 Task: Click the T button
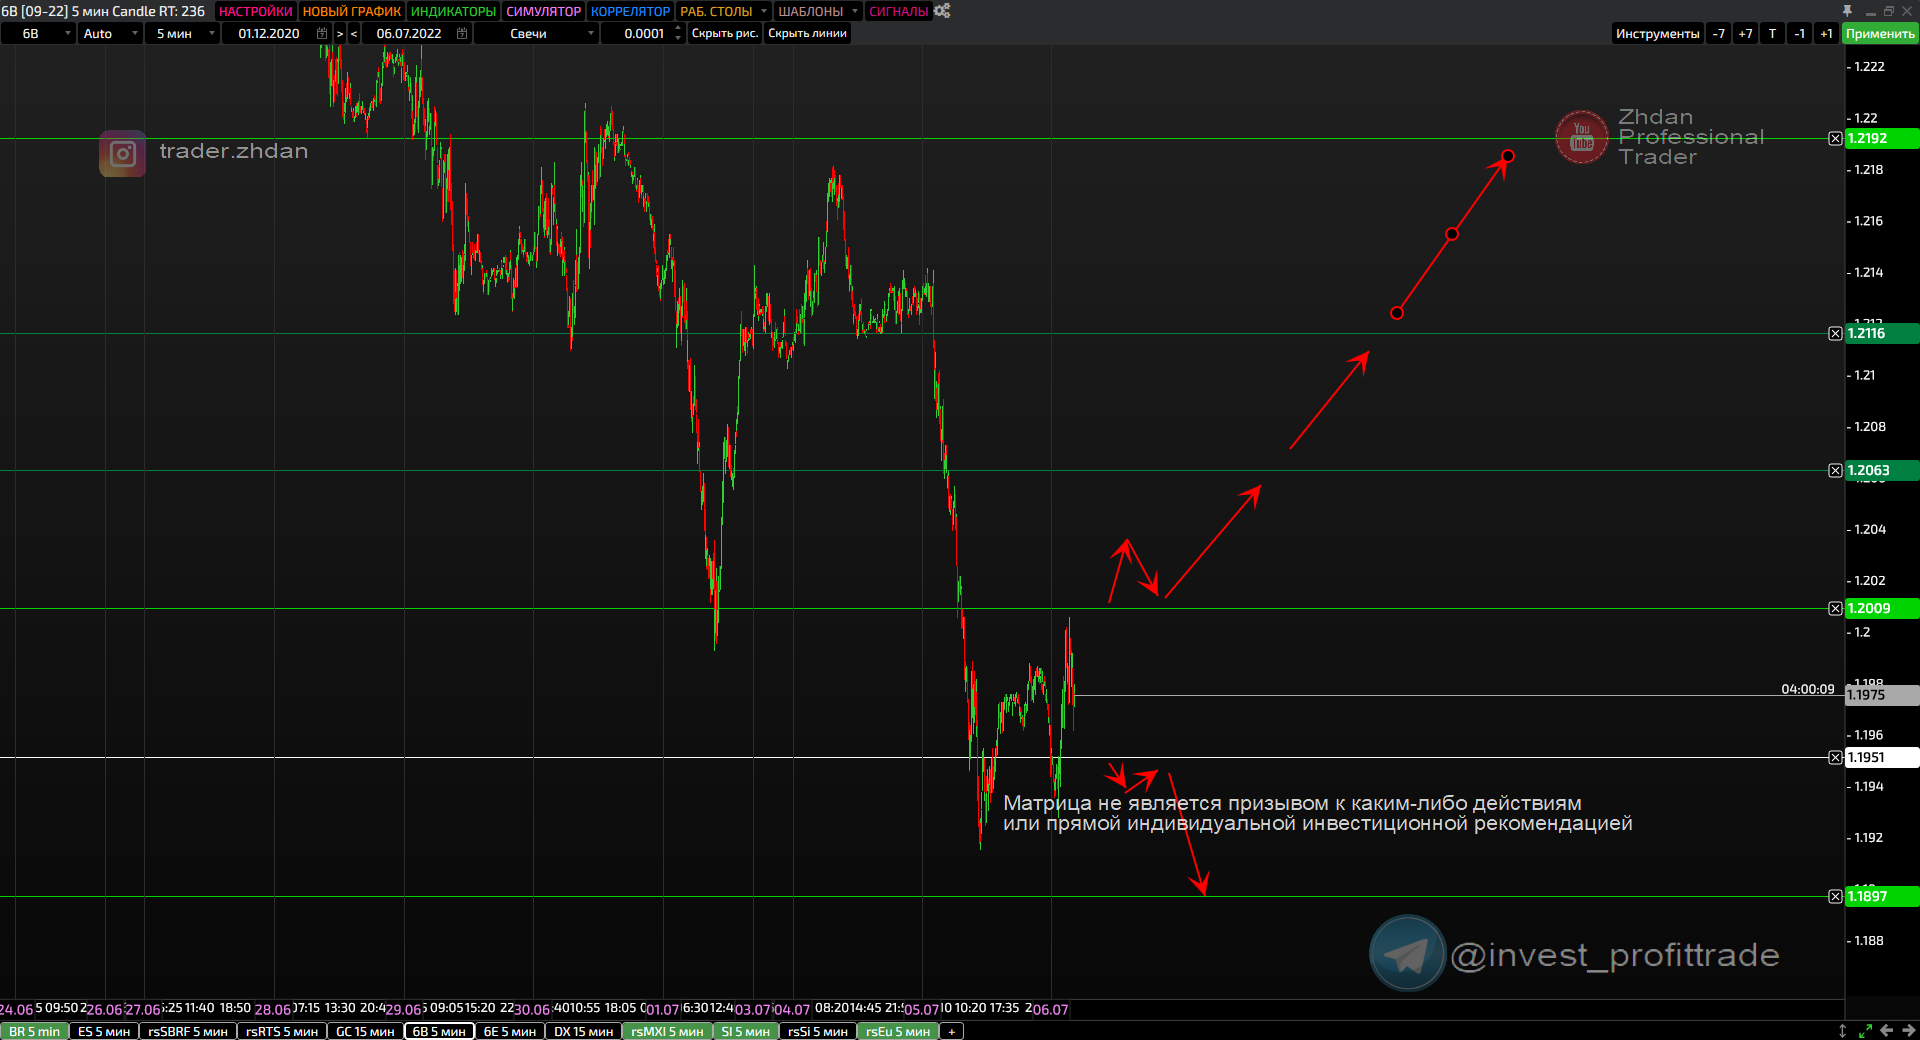pos(1772,33)
